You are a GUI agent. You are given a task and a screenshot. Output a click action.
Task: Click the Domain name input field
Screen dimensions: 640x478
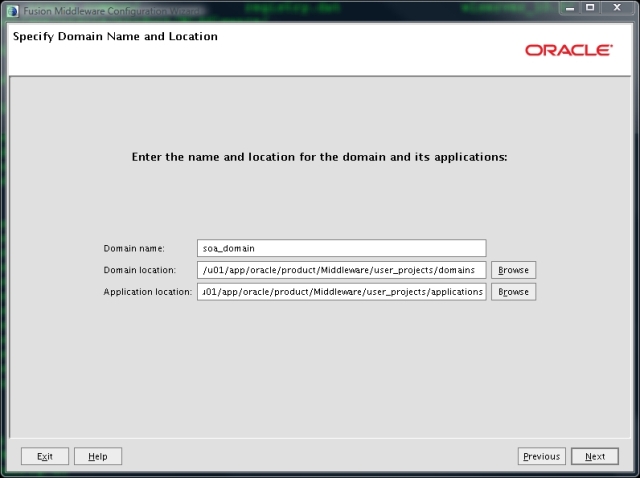point(341,248)
